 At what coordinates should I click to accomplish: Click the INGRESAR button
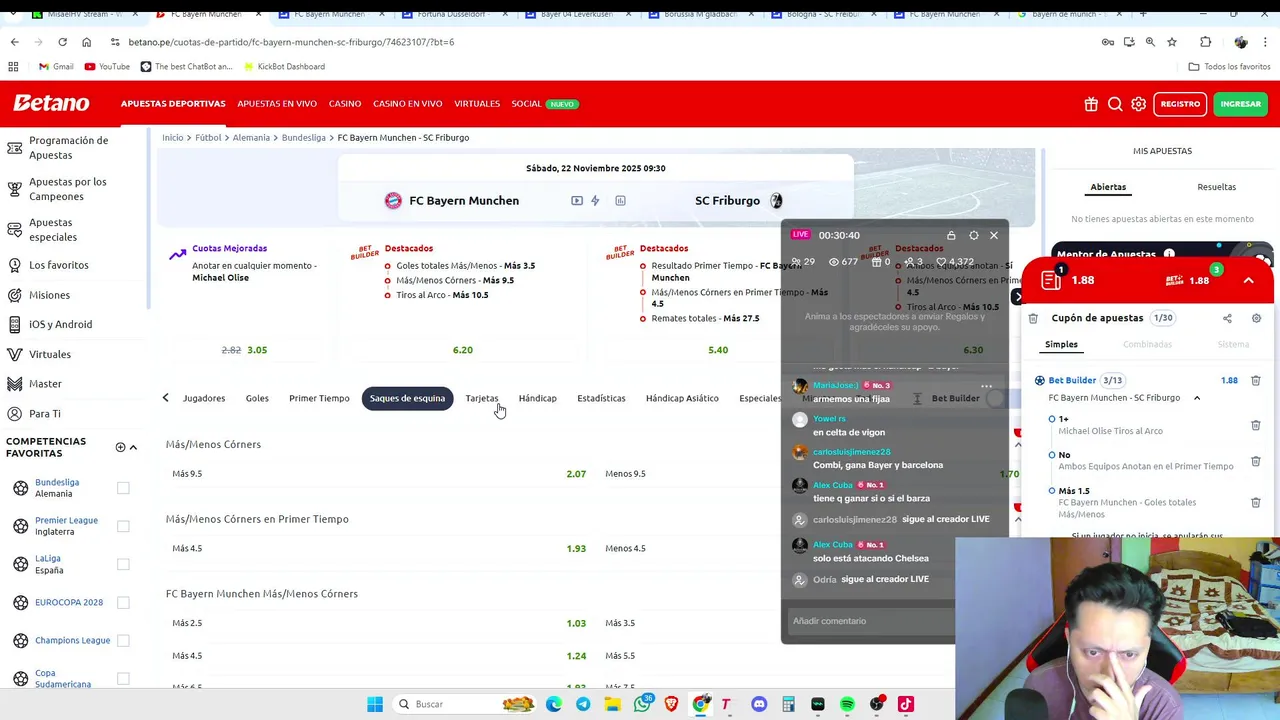[x=1240, y=104]
